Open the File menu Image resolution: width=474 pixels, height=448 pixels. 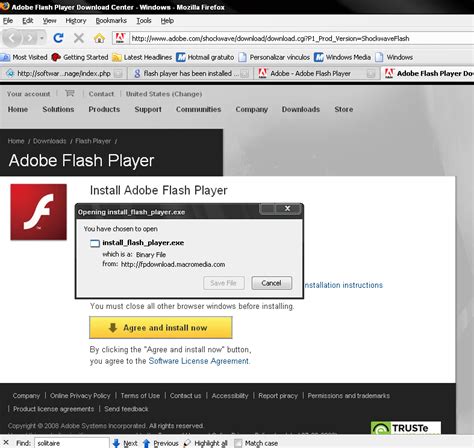(8, 21)
